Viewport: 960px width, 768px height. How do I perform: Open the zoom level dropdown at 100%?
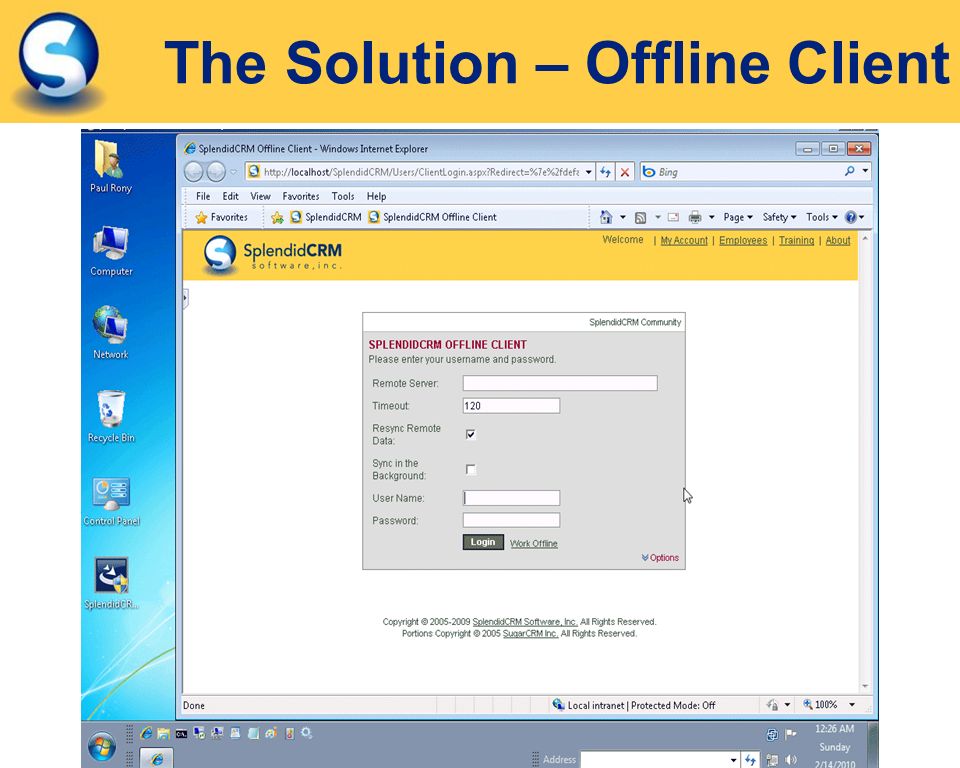[852, 705]
